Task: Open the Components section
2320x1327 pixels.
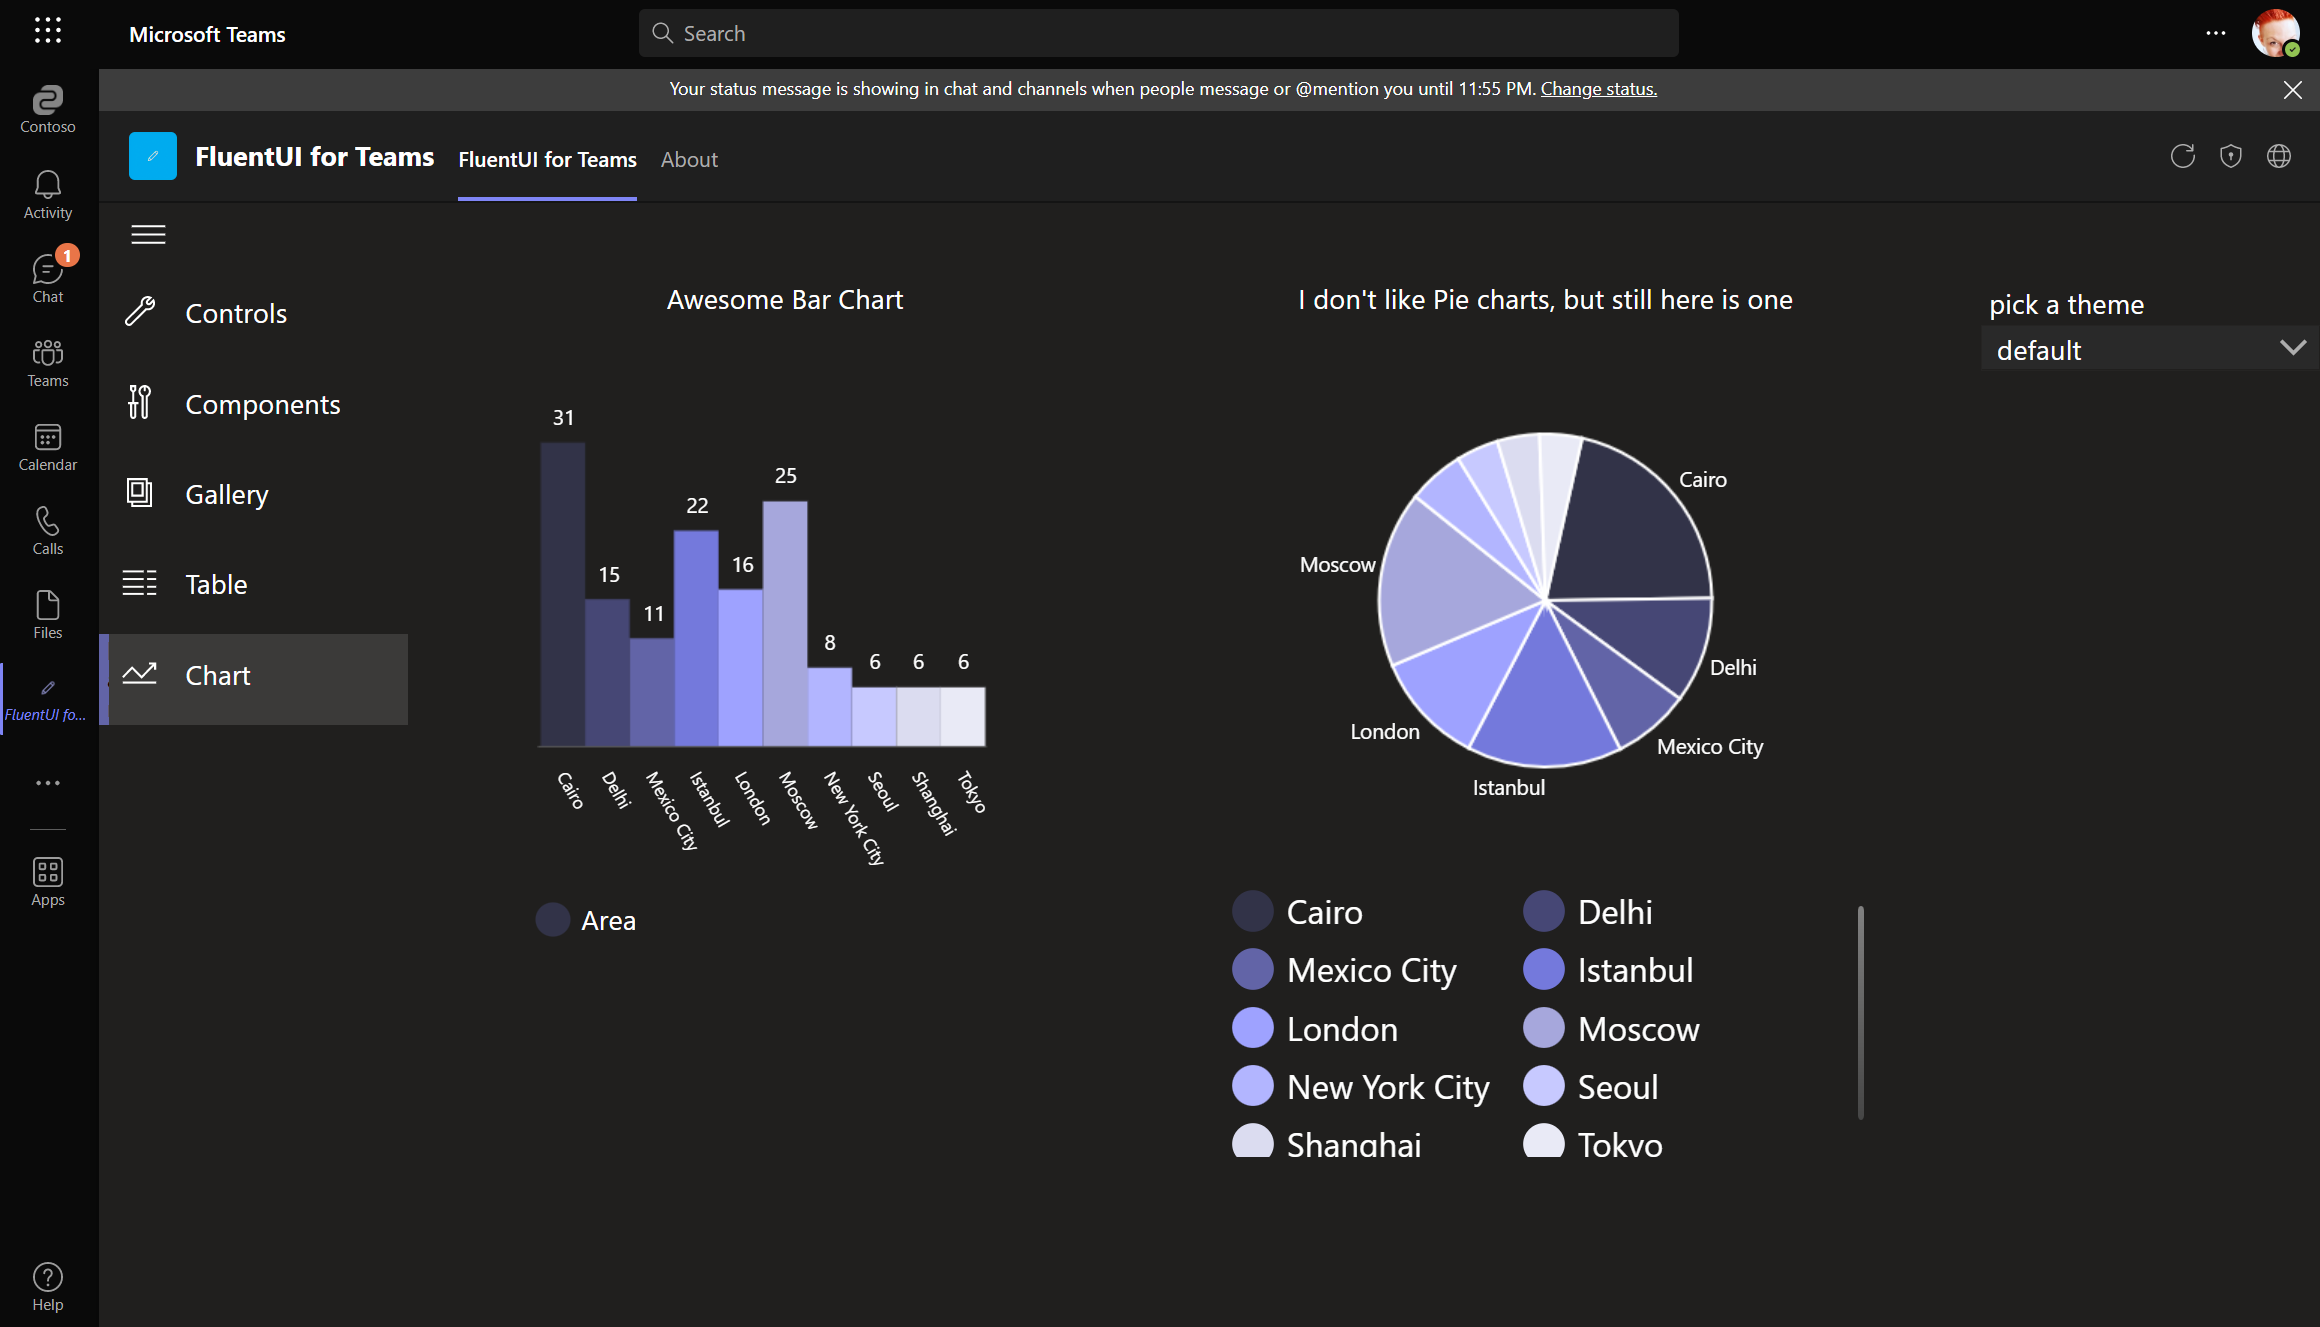Action: coord(263,404)
